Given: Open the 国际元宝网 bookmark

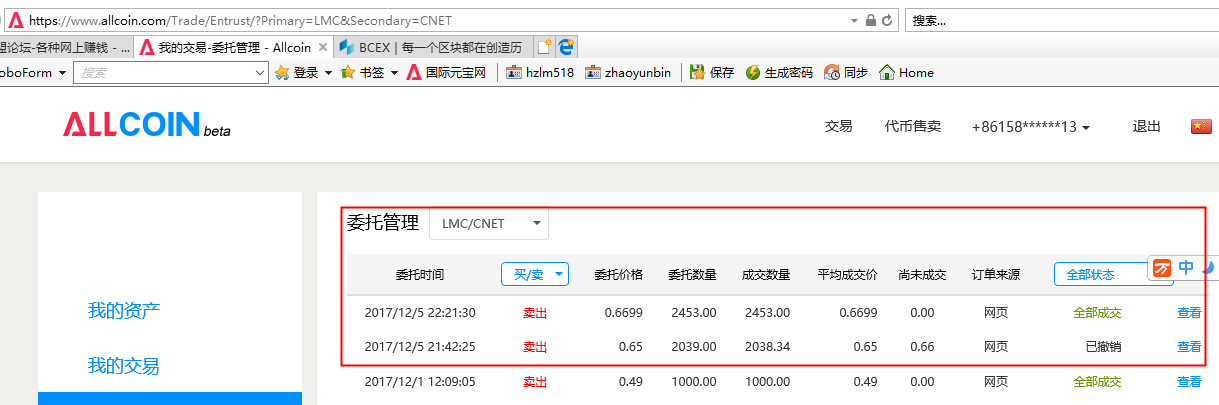Looking at the screenshot, I should 446,72.
